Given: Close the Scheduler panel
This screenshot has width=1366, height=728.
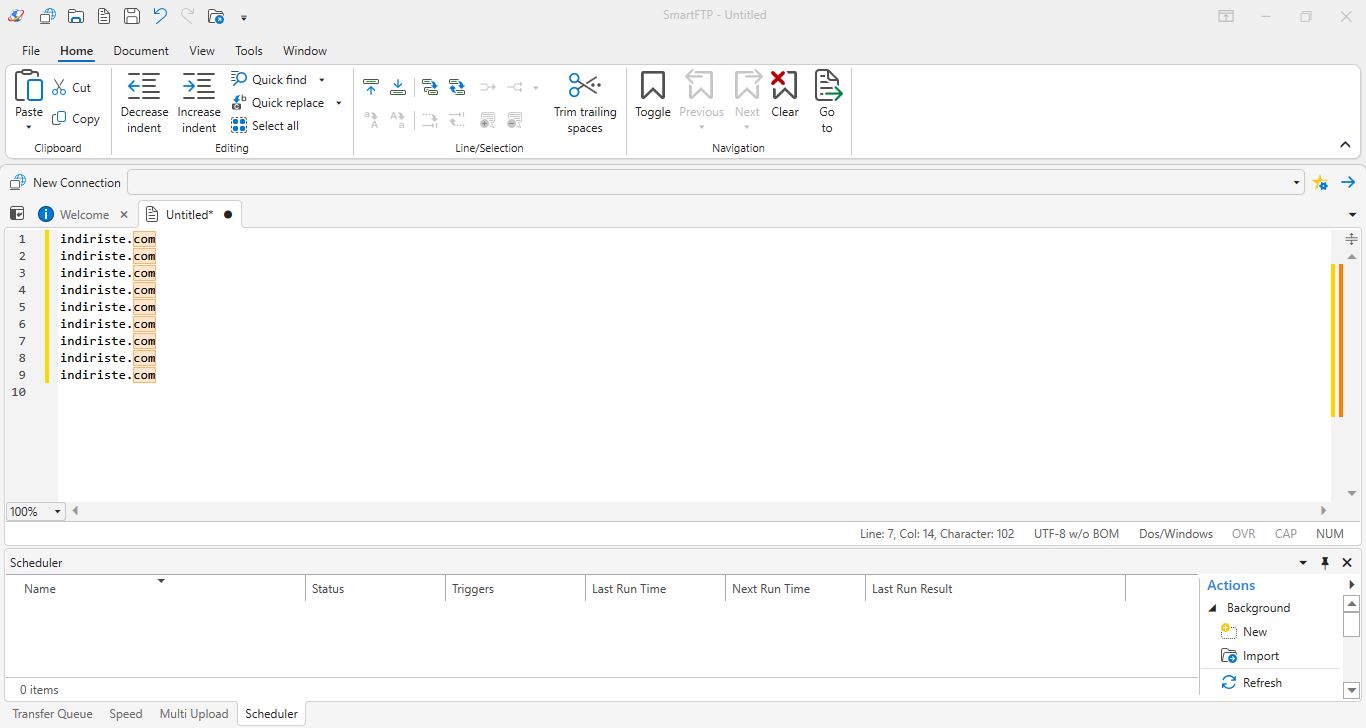Looking at the screenshot, I should [x=1347, y=563].
